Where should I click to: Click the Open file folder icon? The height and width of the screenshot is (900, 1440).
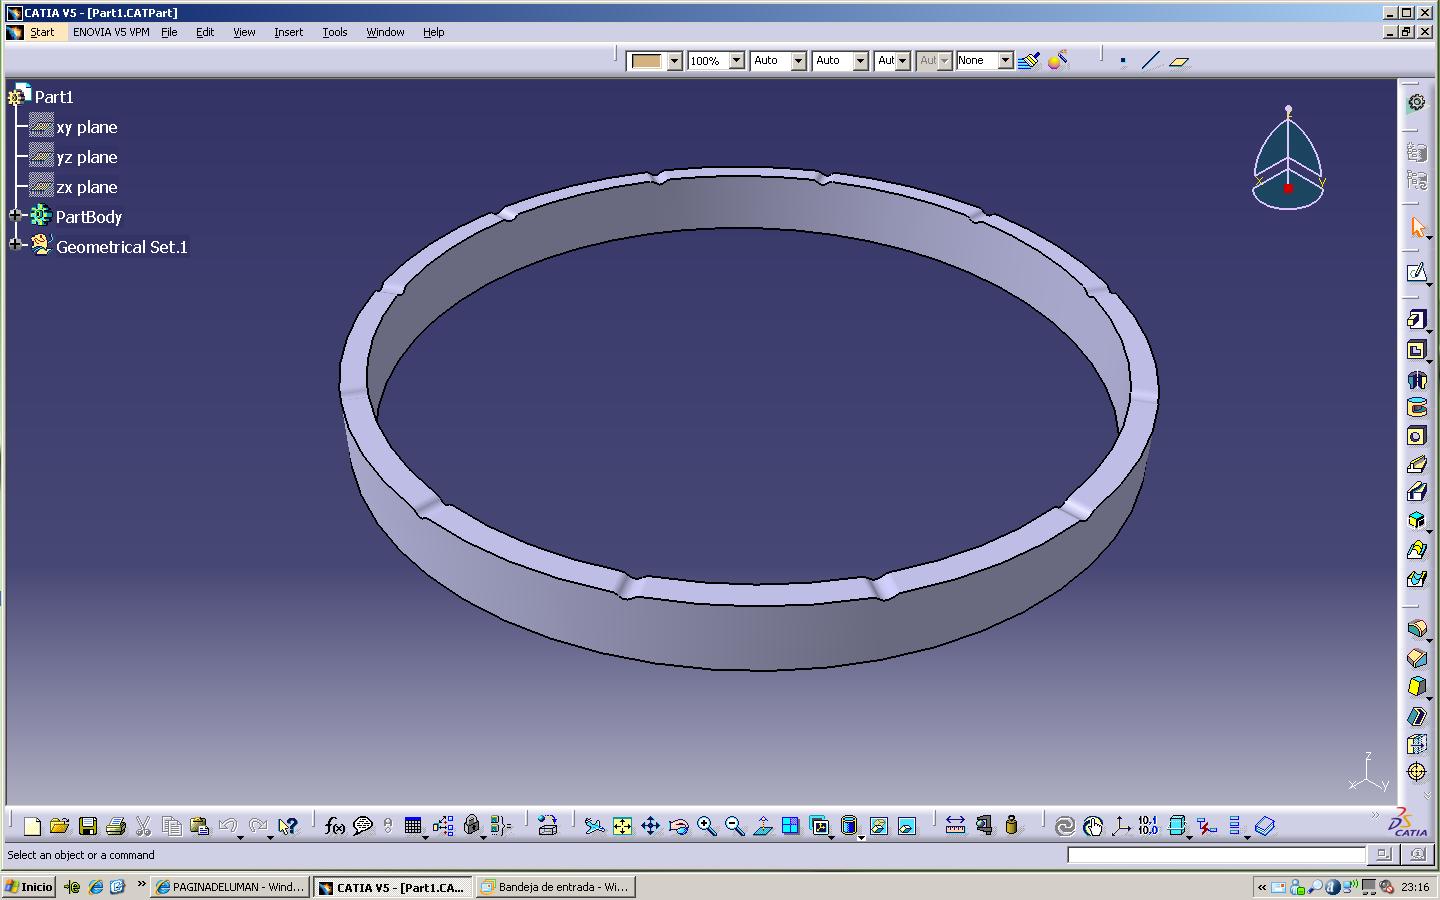coord(59,826)
